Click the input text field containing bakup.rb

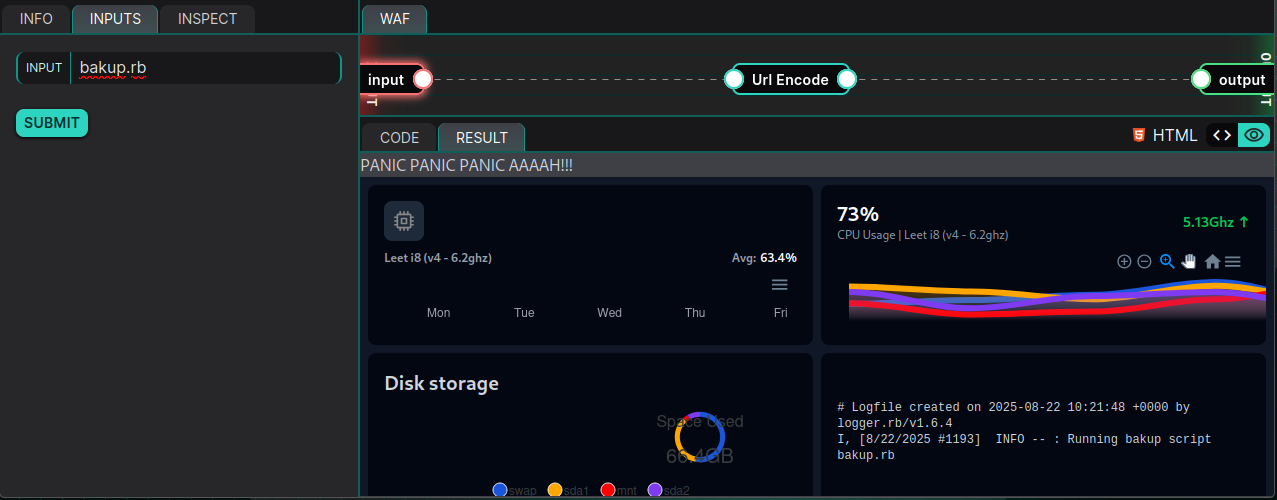(x=205, y=68)
